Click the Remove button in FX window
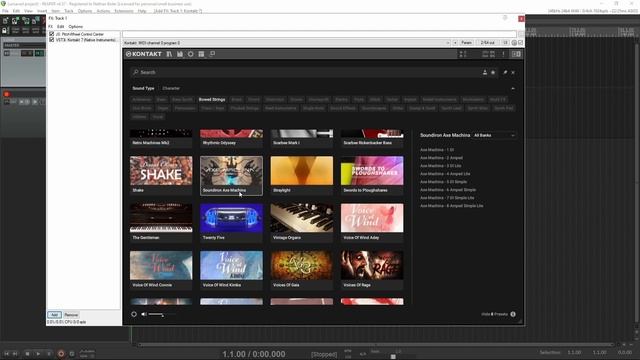 [x=71, y=315]
